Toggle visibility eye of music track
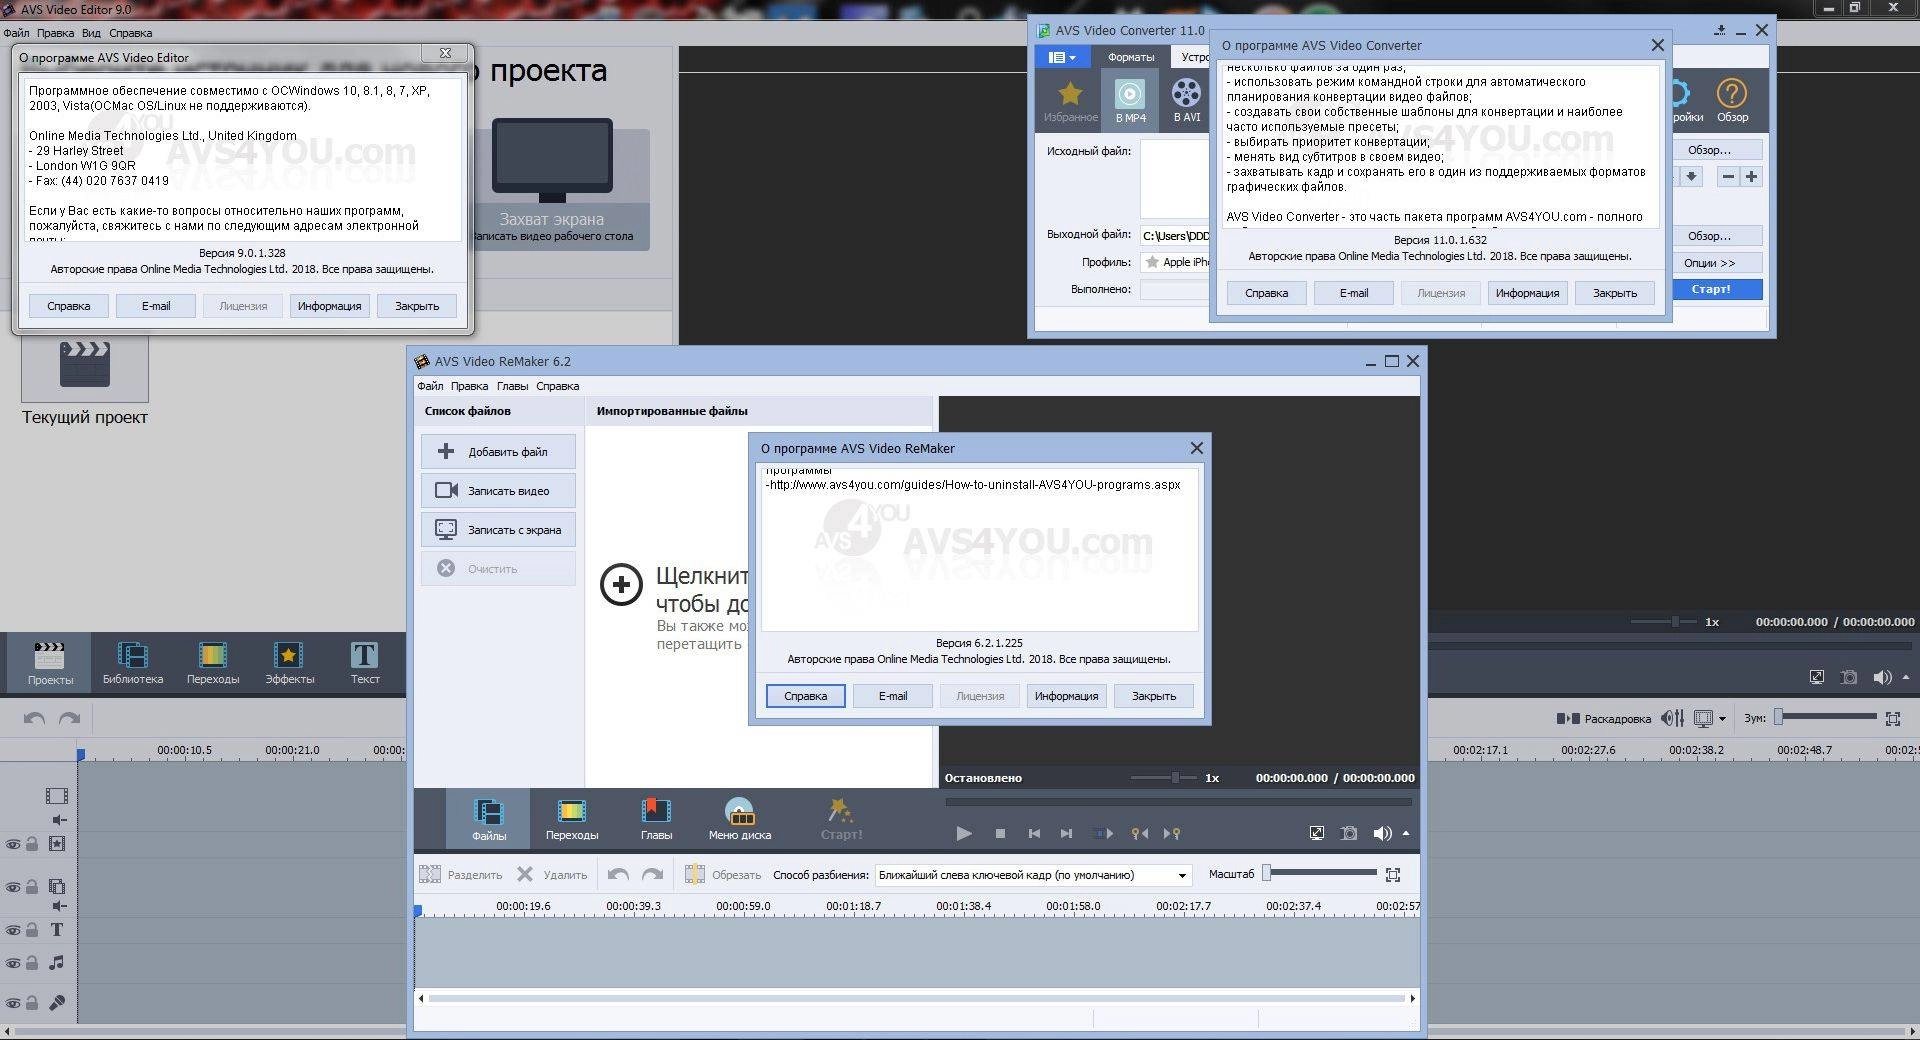This screenshot has height=1040, width=1920. (13, 964)
